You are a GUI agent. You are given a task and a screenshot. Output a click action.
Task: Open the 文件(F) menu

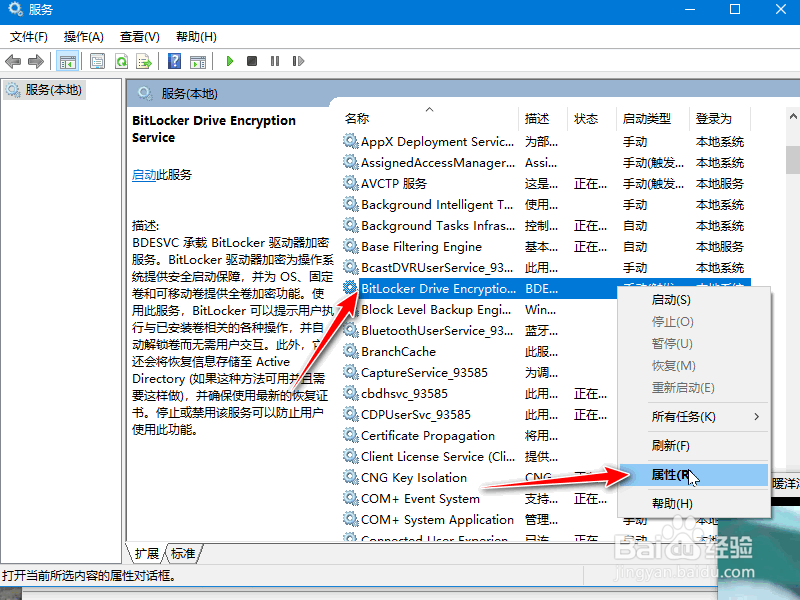29,37
